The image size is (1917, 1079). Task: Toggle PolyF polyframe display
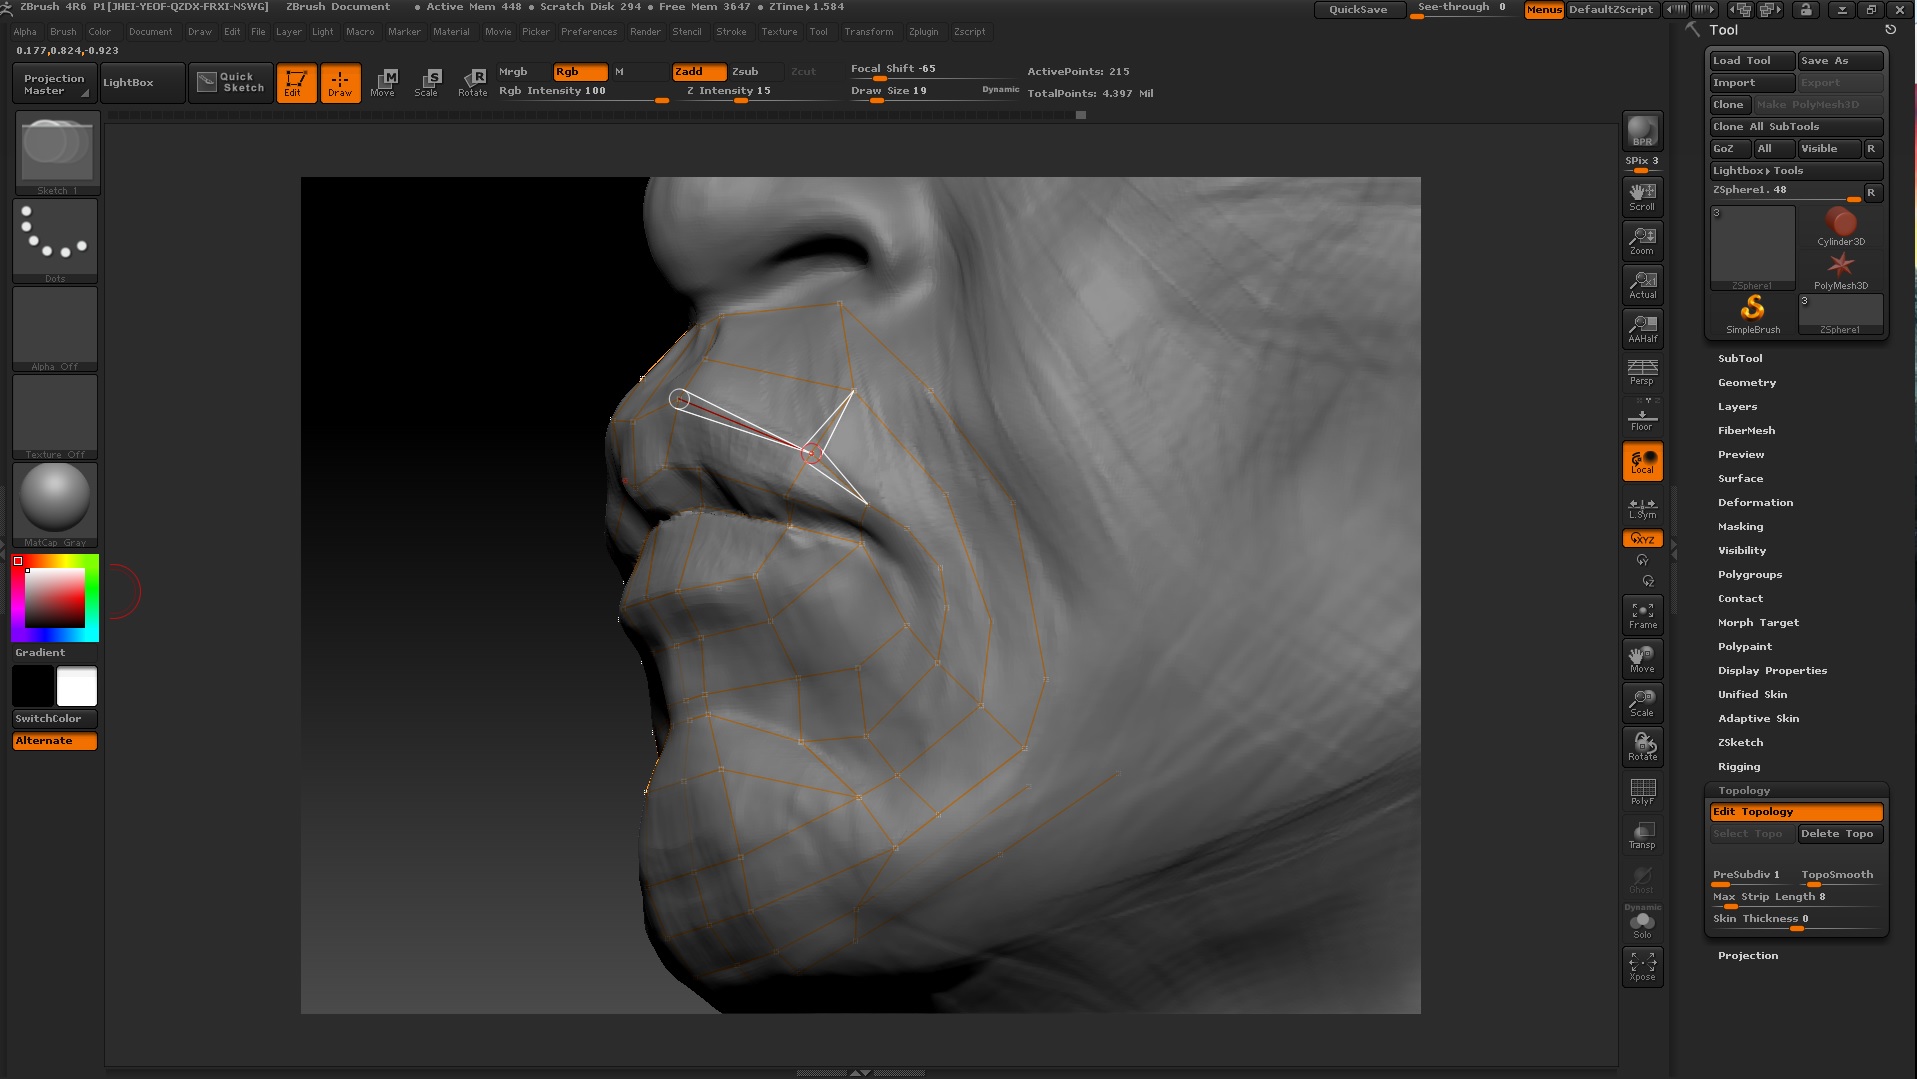(x=1642, y=791)
